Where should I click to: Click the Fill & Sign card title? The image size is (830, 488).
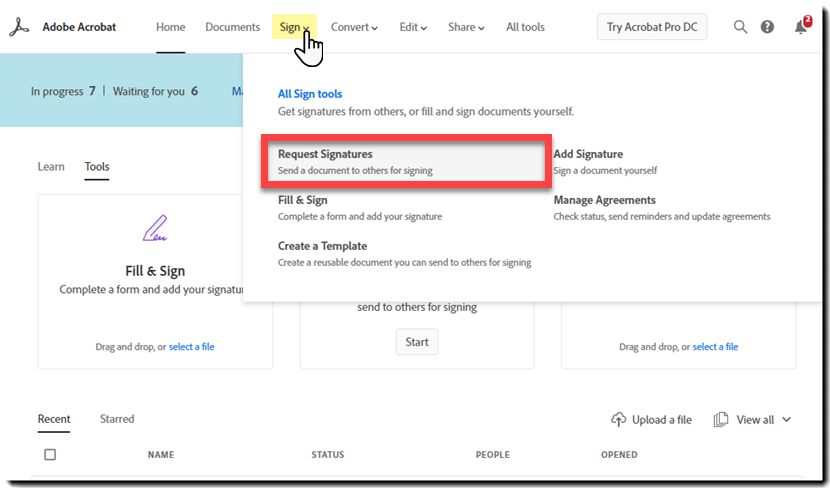pyautogui.click(x=155, y=271)
